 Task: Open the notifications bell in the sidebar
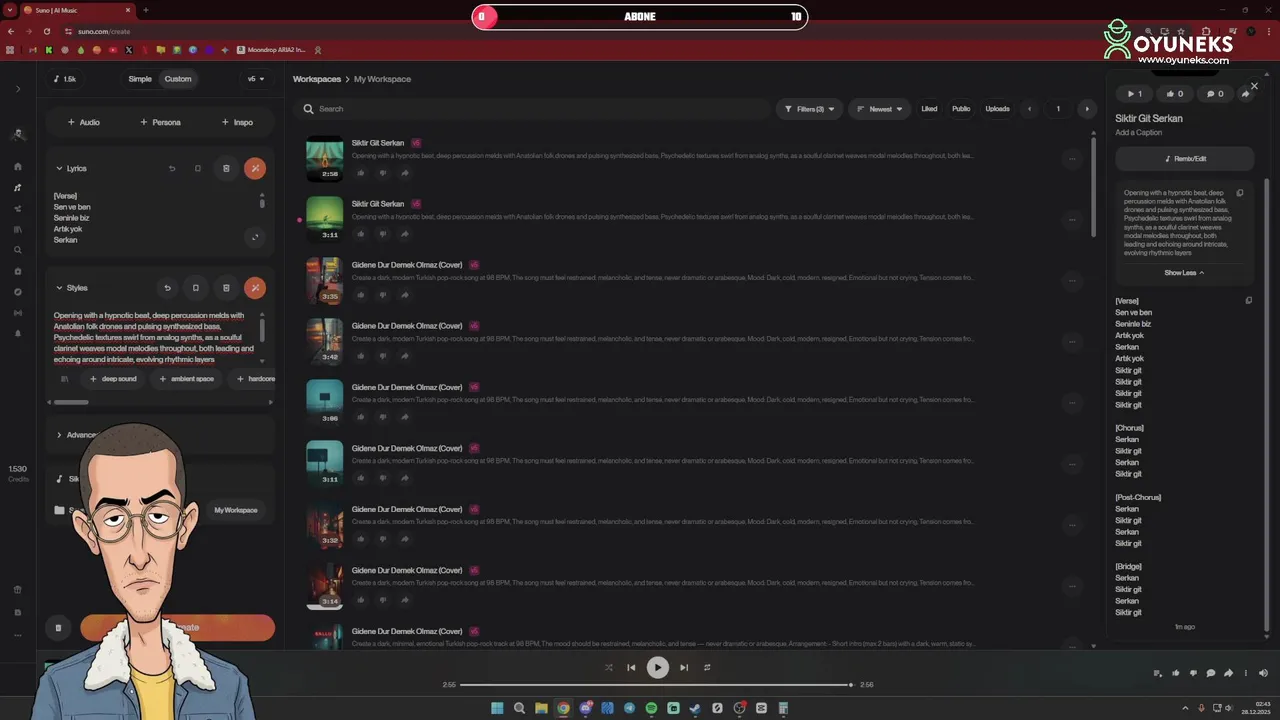point(18,333)
